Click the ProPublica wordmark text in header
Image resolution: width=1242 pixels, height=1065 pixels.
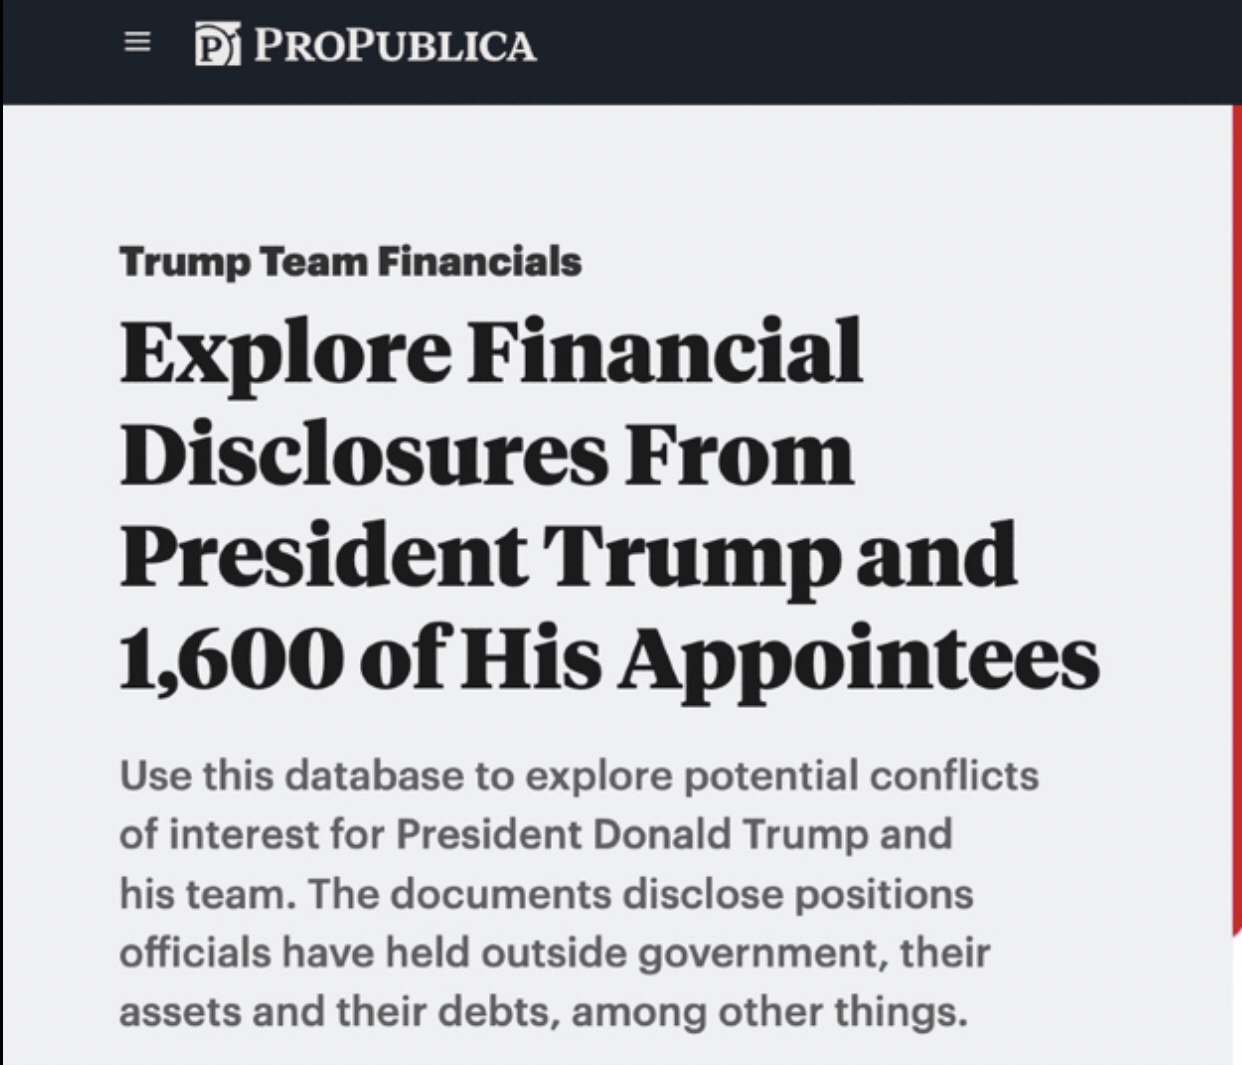(394, 46)
